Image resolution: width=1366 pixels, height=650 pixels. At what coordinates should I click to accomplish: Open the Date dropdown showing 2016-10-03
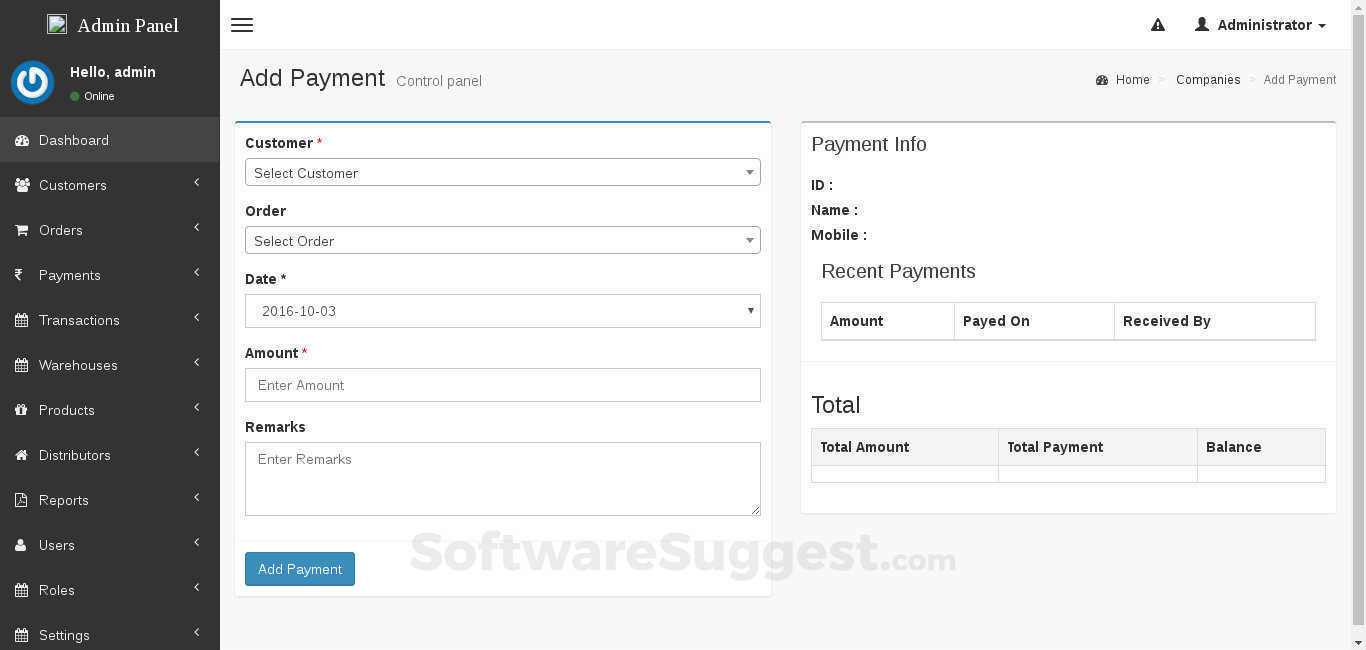(502, 311)
